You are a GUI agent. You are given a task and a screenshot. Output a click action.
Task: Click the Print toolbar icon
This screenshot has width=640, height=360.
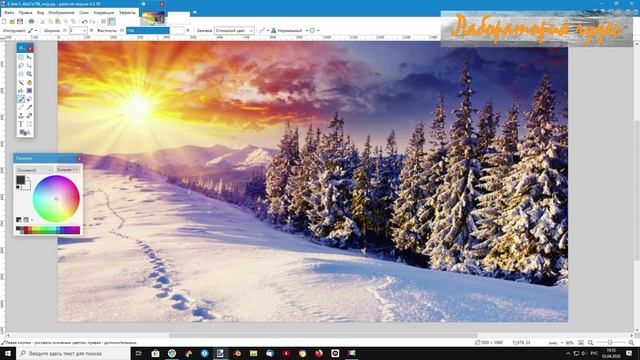[x=31, y=21]
